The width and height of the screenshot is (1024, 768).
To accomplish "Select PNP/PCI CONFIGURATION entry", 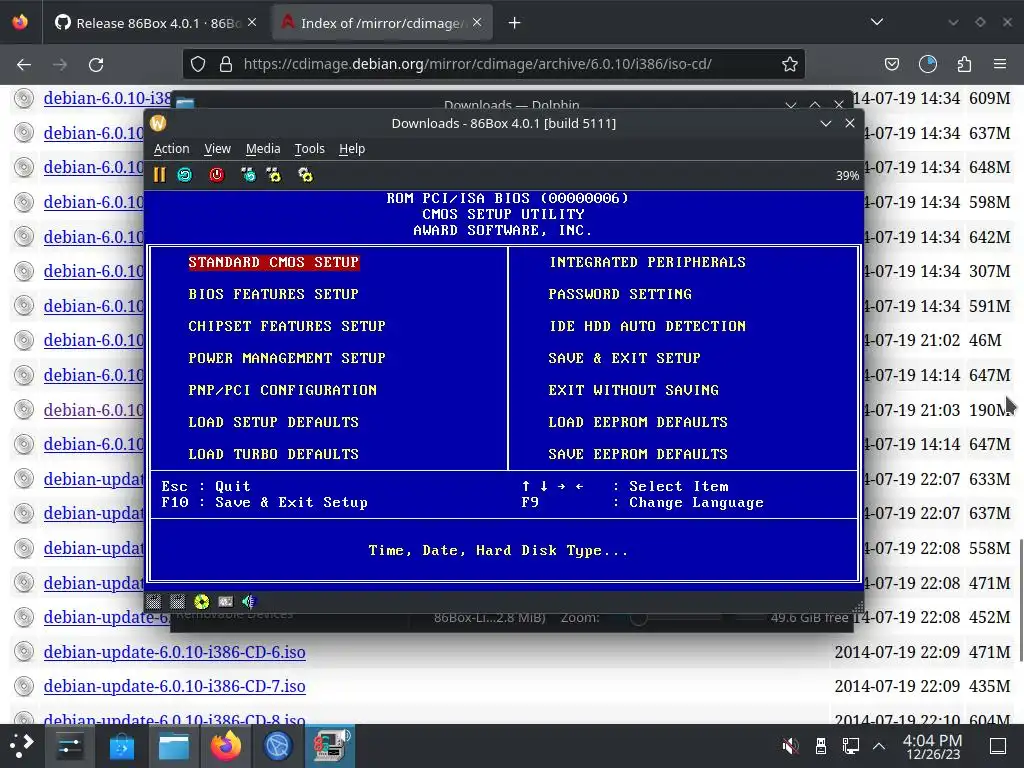I will click(x=282, y=390).
